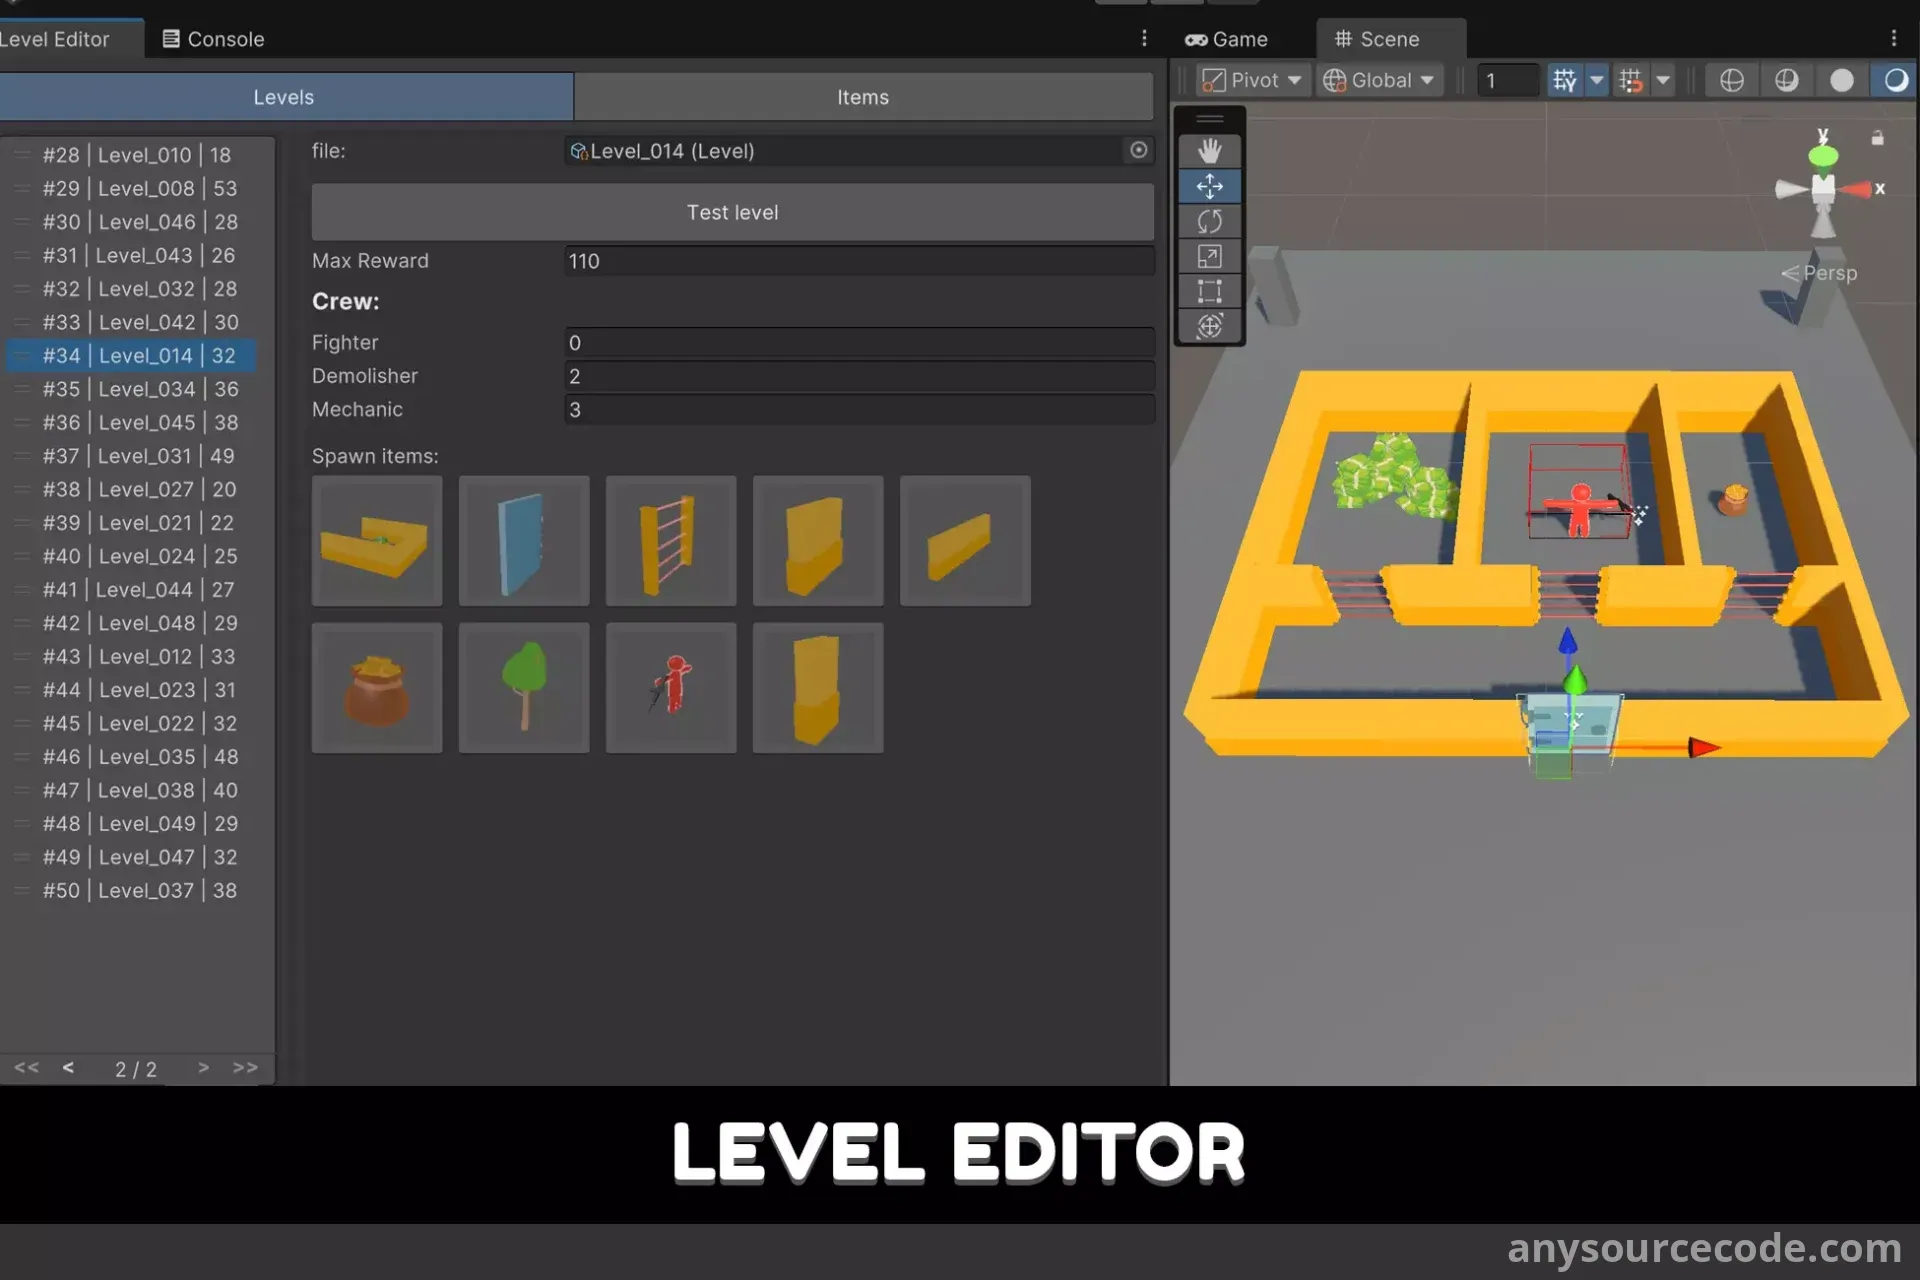Select the Rect transform tool
The height and width of the screenshot is (1280, 1920).
1209,291
